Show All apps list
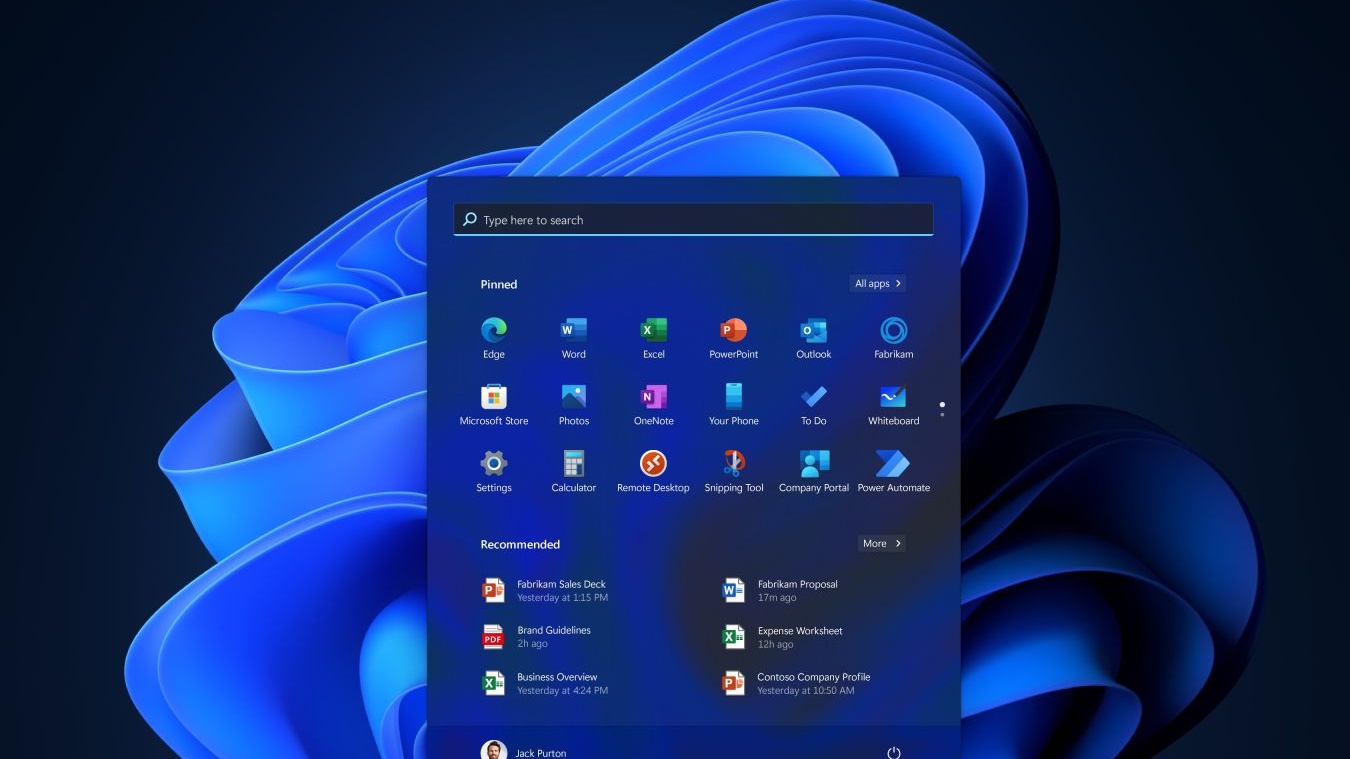The height and width of the screenshot is (759, 1350). (x=878, y=284)
